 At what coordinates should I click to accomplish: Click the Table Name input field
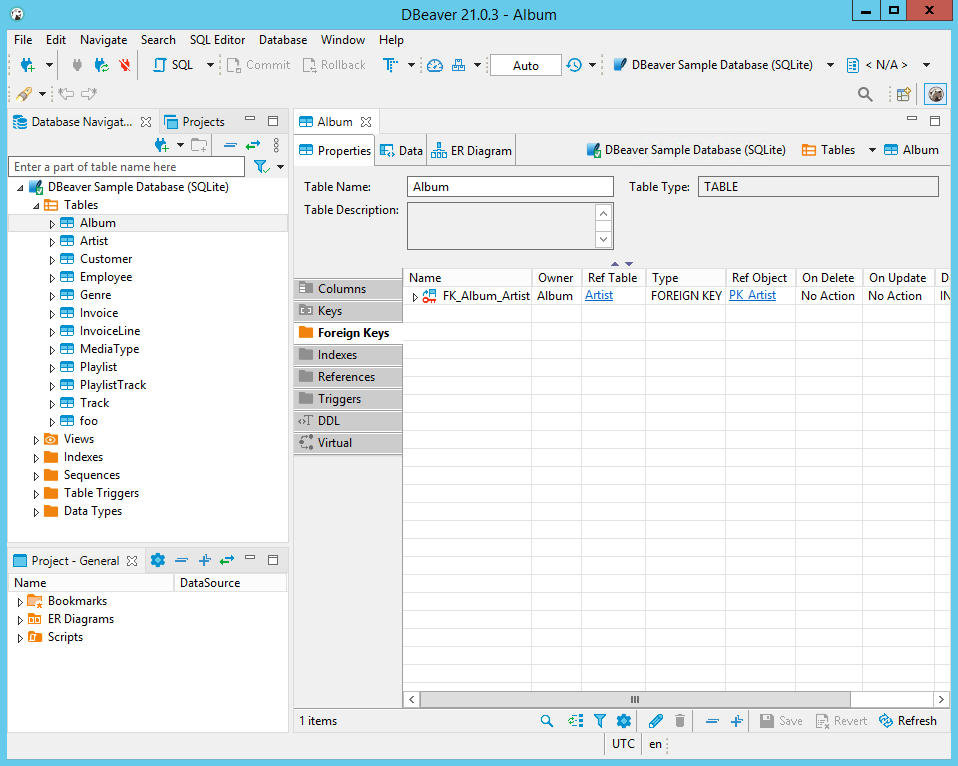[x=510, y=187]
